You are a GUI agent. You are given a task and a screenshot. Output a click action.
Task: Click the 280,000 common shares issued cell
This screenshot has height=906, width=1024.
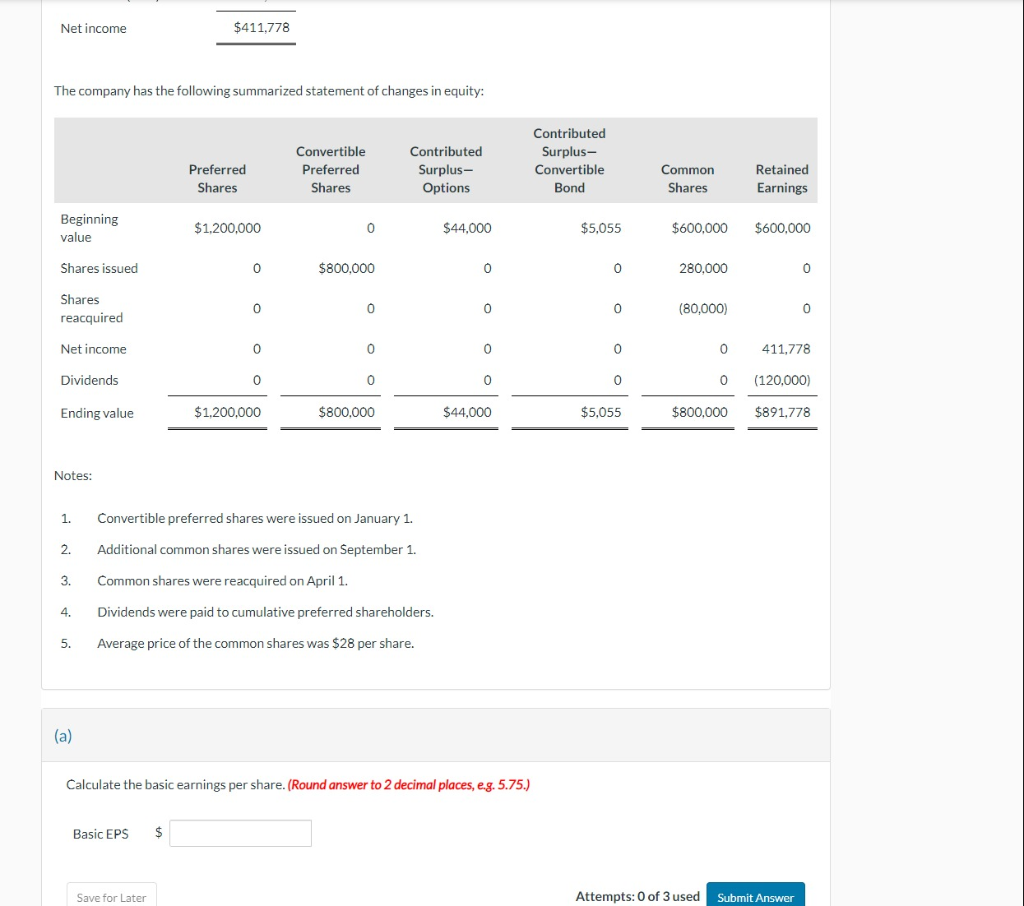(x=703, y=268)
